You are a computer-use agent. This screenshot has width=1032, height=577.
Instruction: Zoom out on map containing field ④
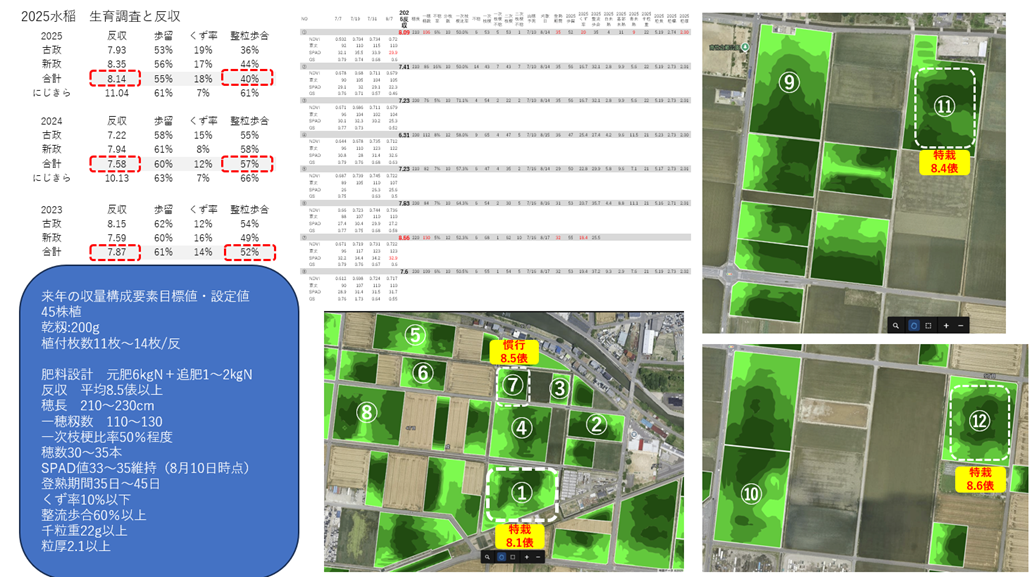539,557
